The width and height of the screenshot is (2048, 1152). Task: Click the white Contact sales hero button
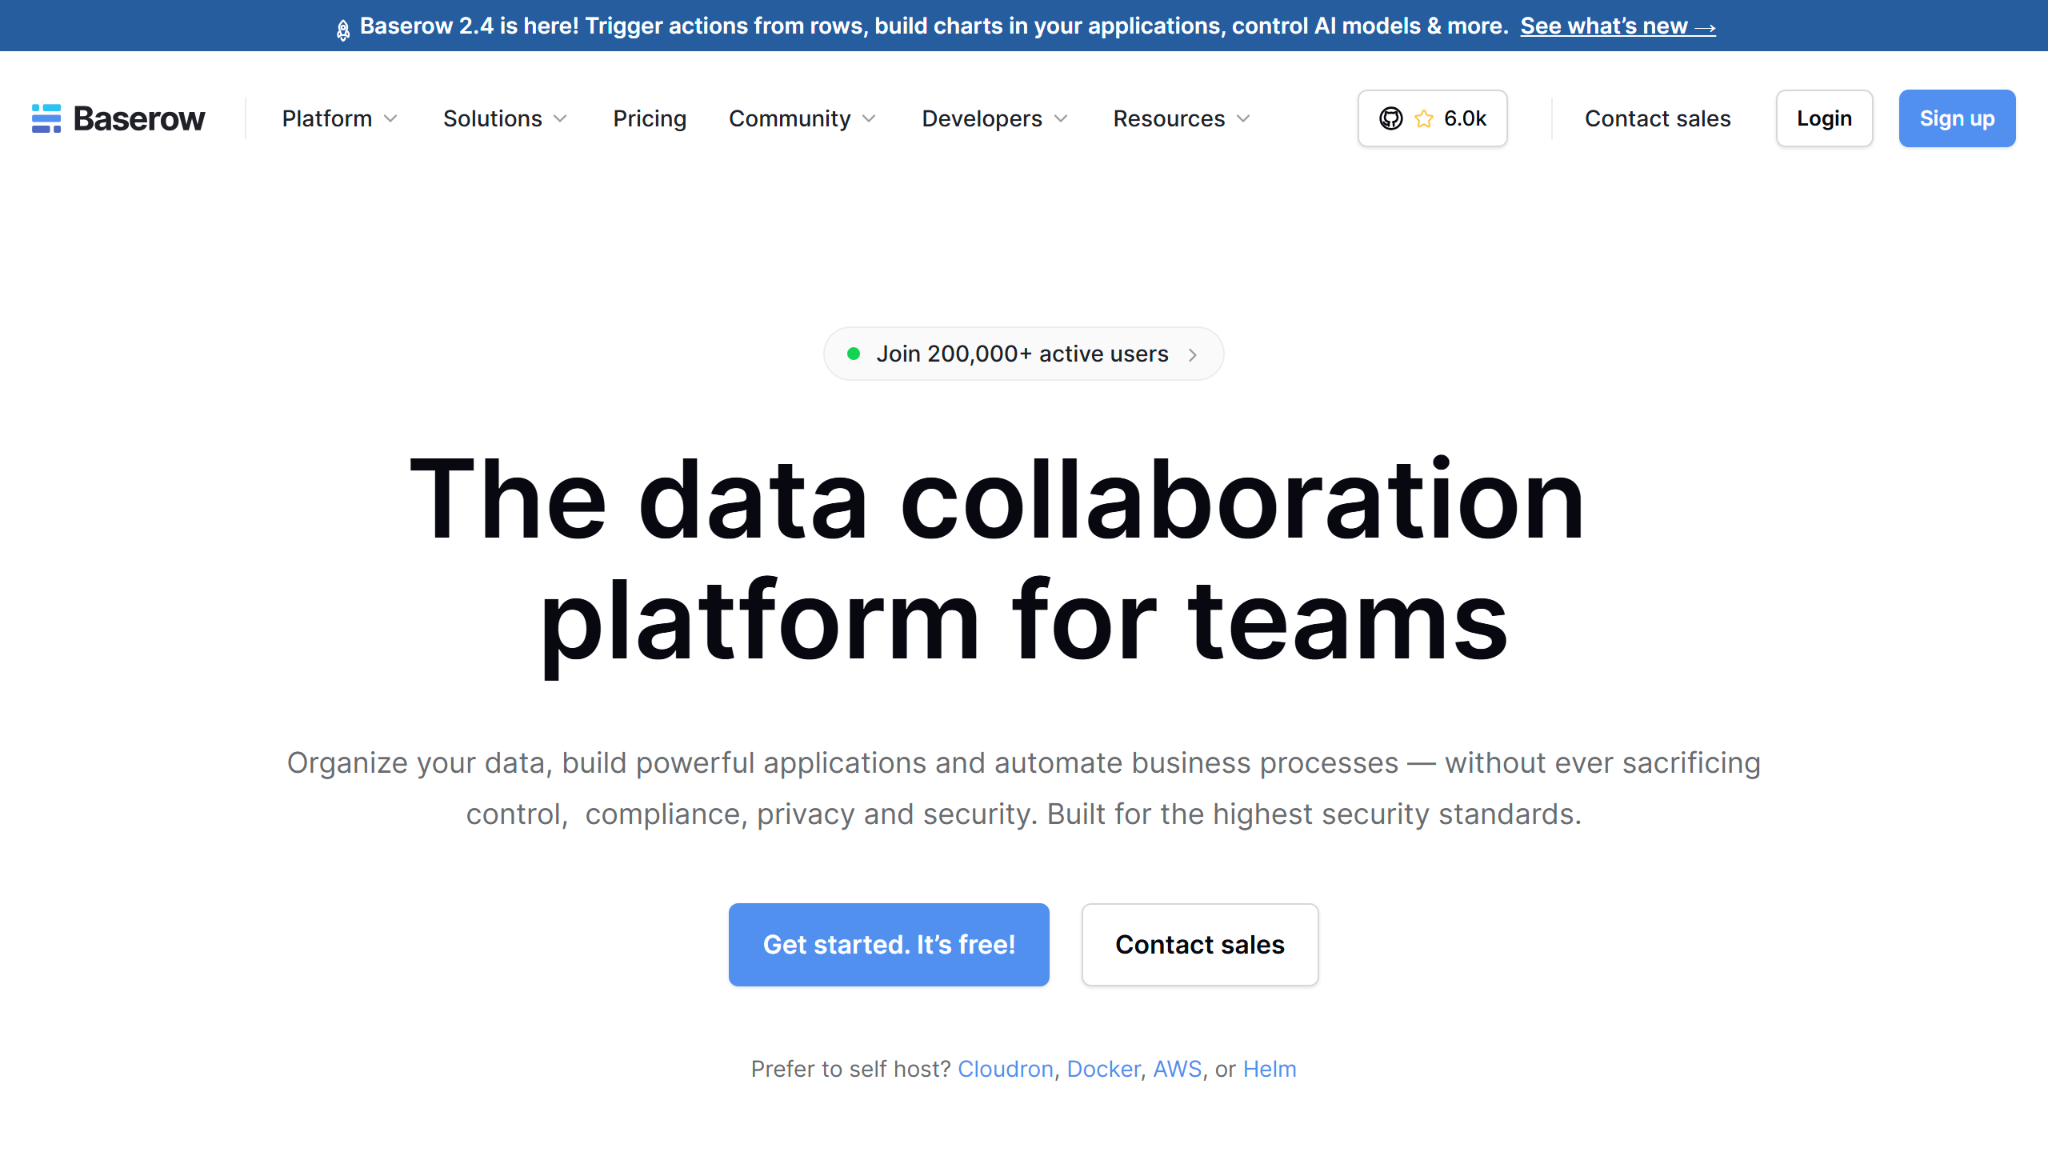pos(1200,944)
